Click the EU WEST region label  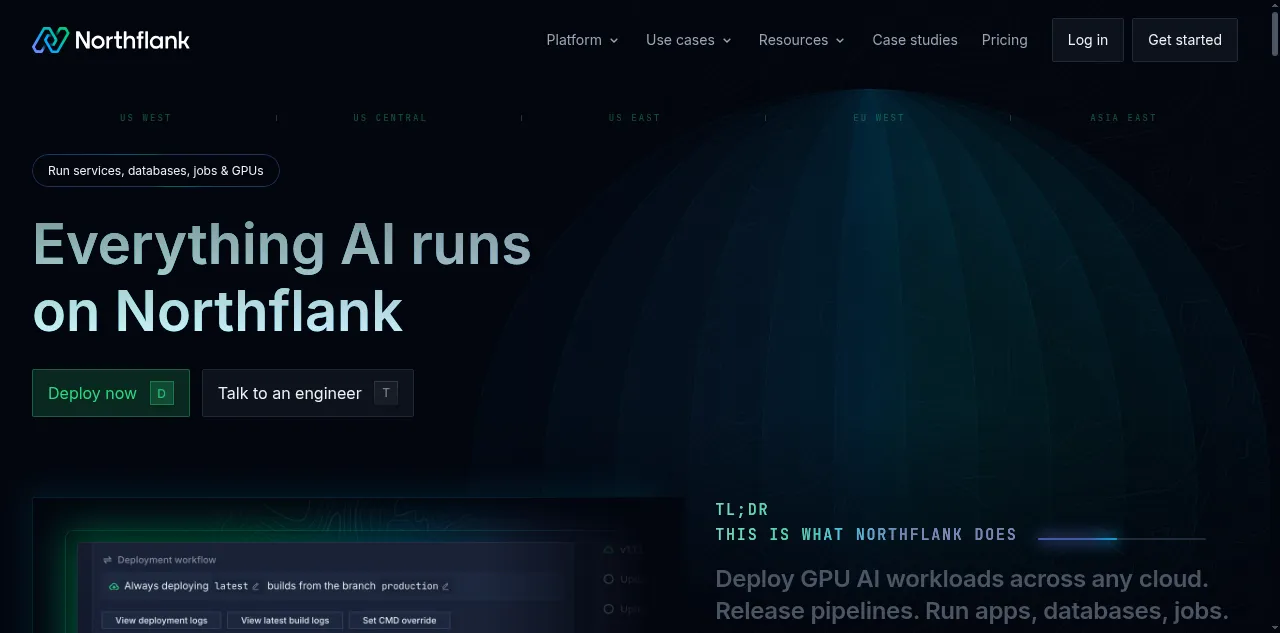pyautogui.click(x=879, y=118)
